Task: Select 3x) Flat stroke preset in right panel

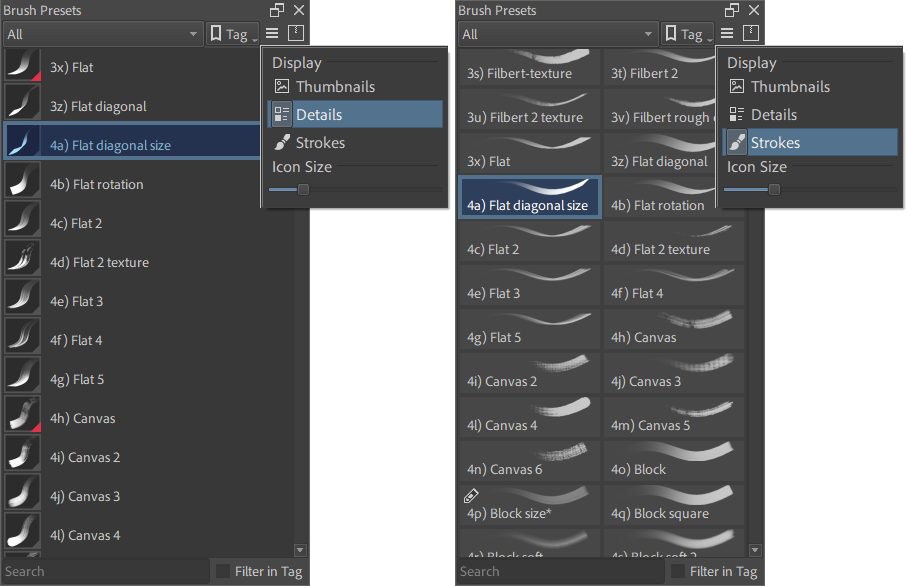Action: tap(530, 153)
